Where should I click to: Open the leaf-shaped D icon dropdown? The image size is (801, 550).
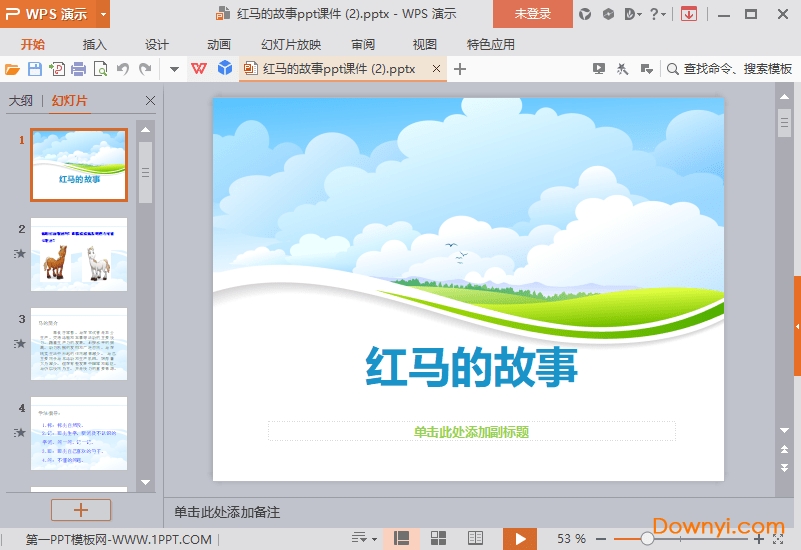tap(633, 14)
